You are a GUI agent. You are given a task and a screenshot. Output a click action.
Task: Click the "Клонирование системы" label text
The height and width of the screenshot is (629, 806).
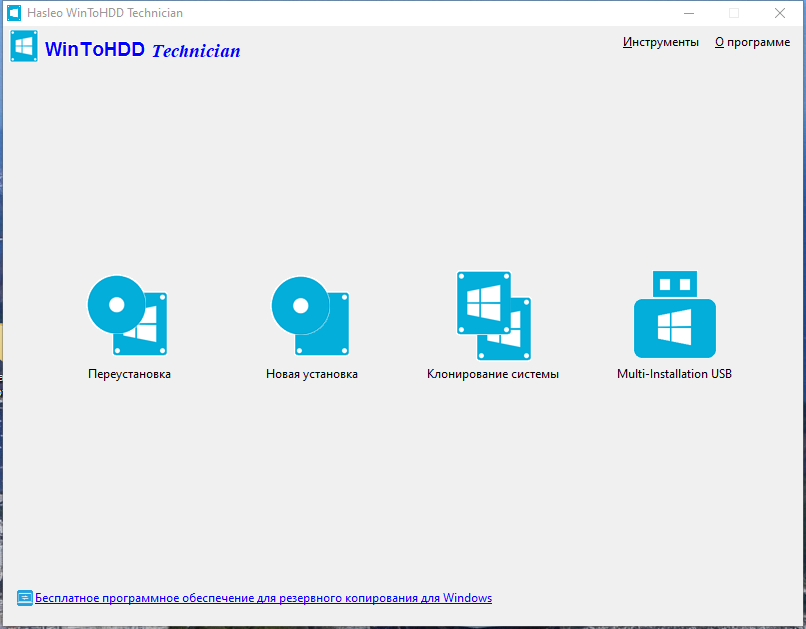pyautogui.click(x=492, y=373)
